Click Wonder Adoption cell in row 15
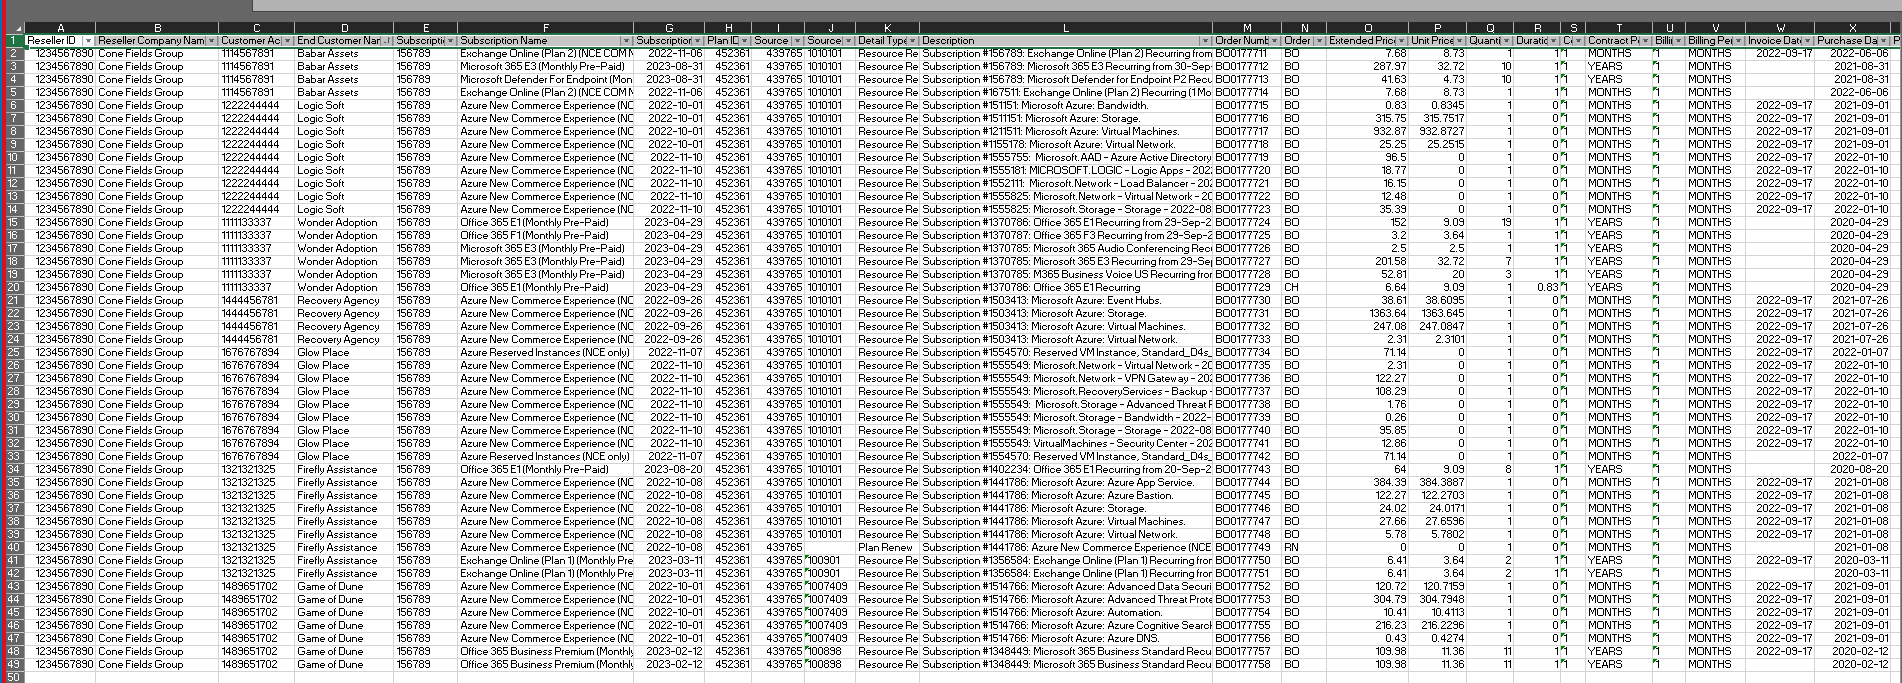 coord(344,222)
